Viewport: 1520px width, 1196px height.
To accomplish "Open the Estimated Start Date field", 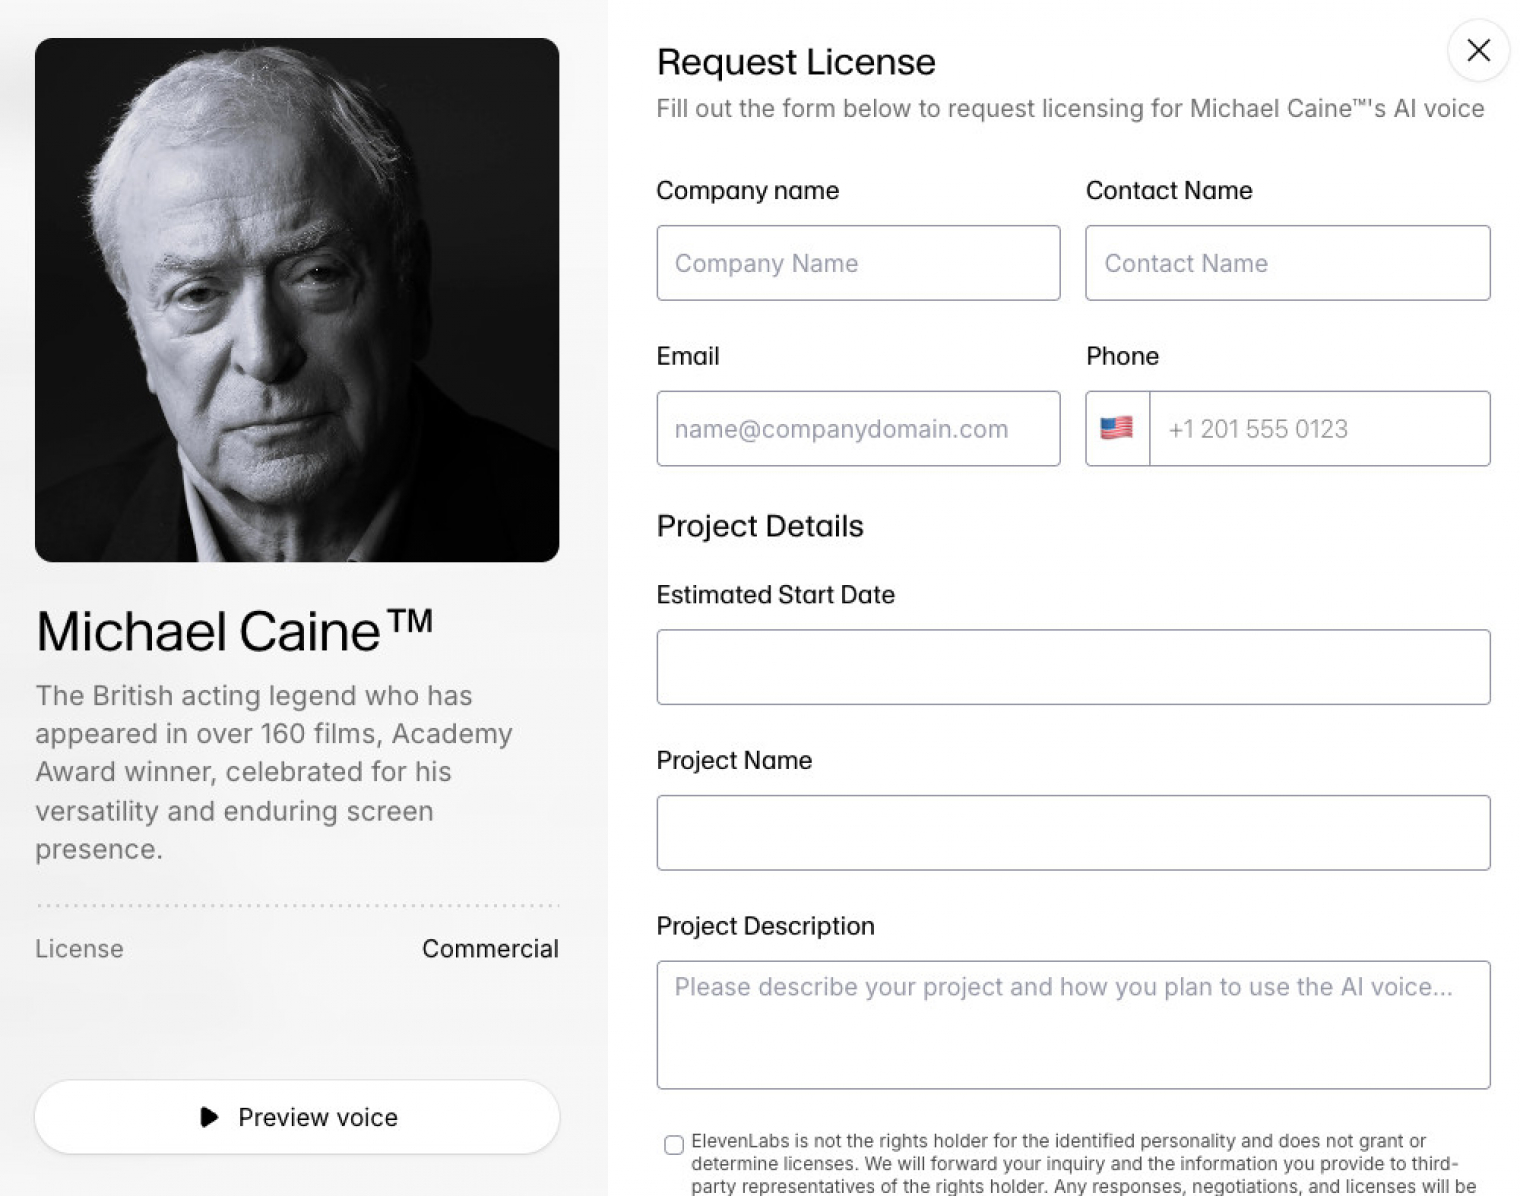I will pos(1073,667).
